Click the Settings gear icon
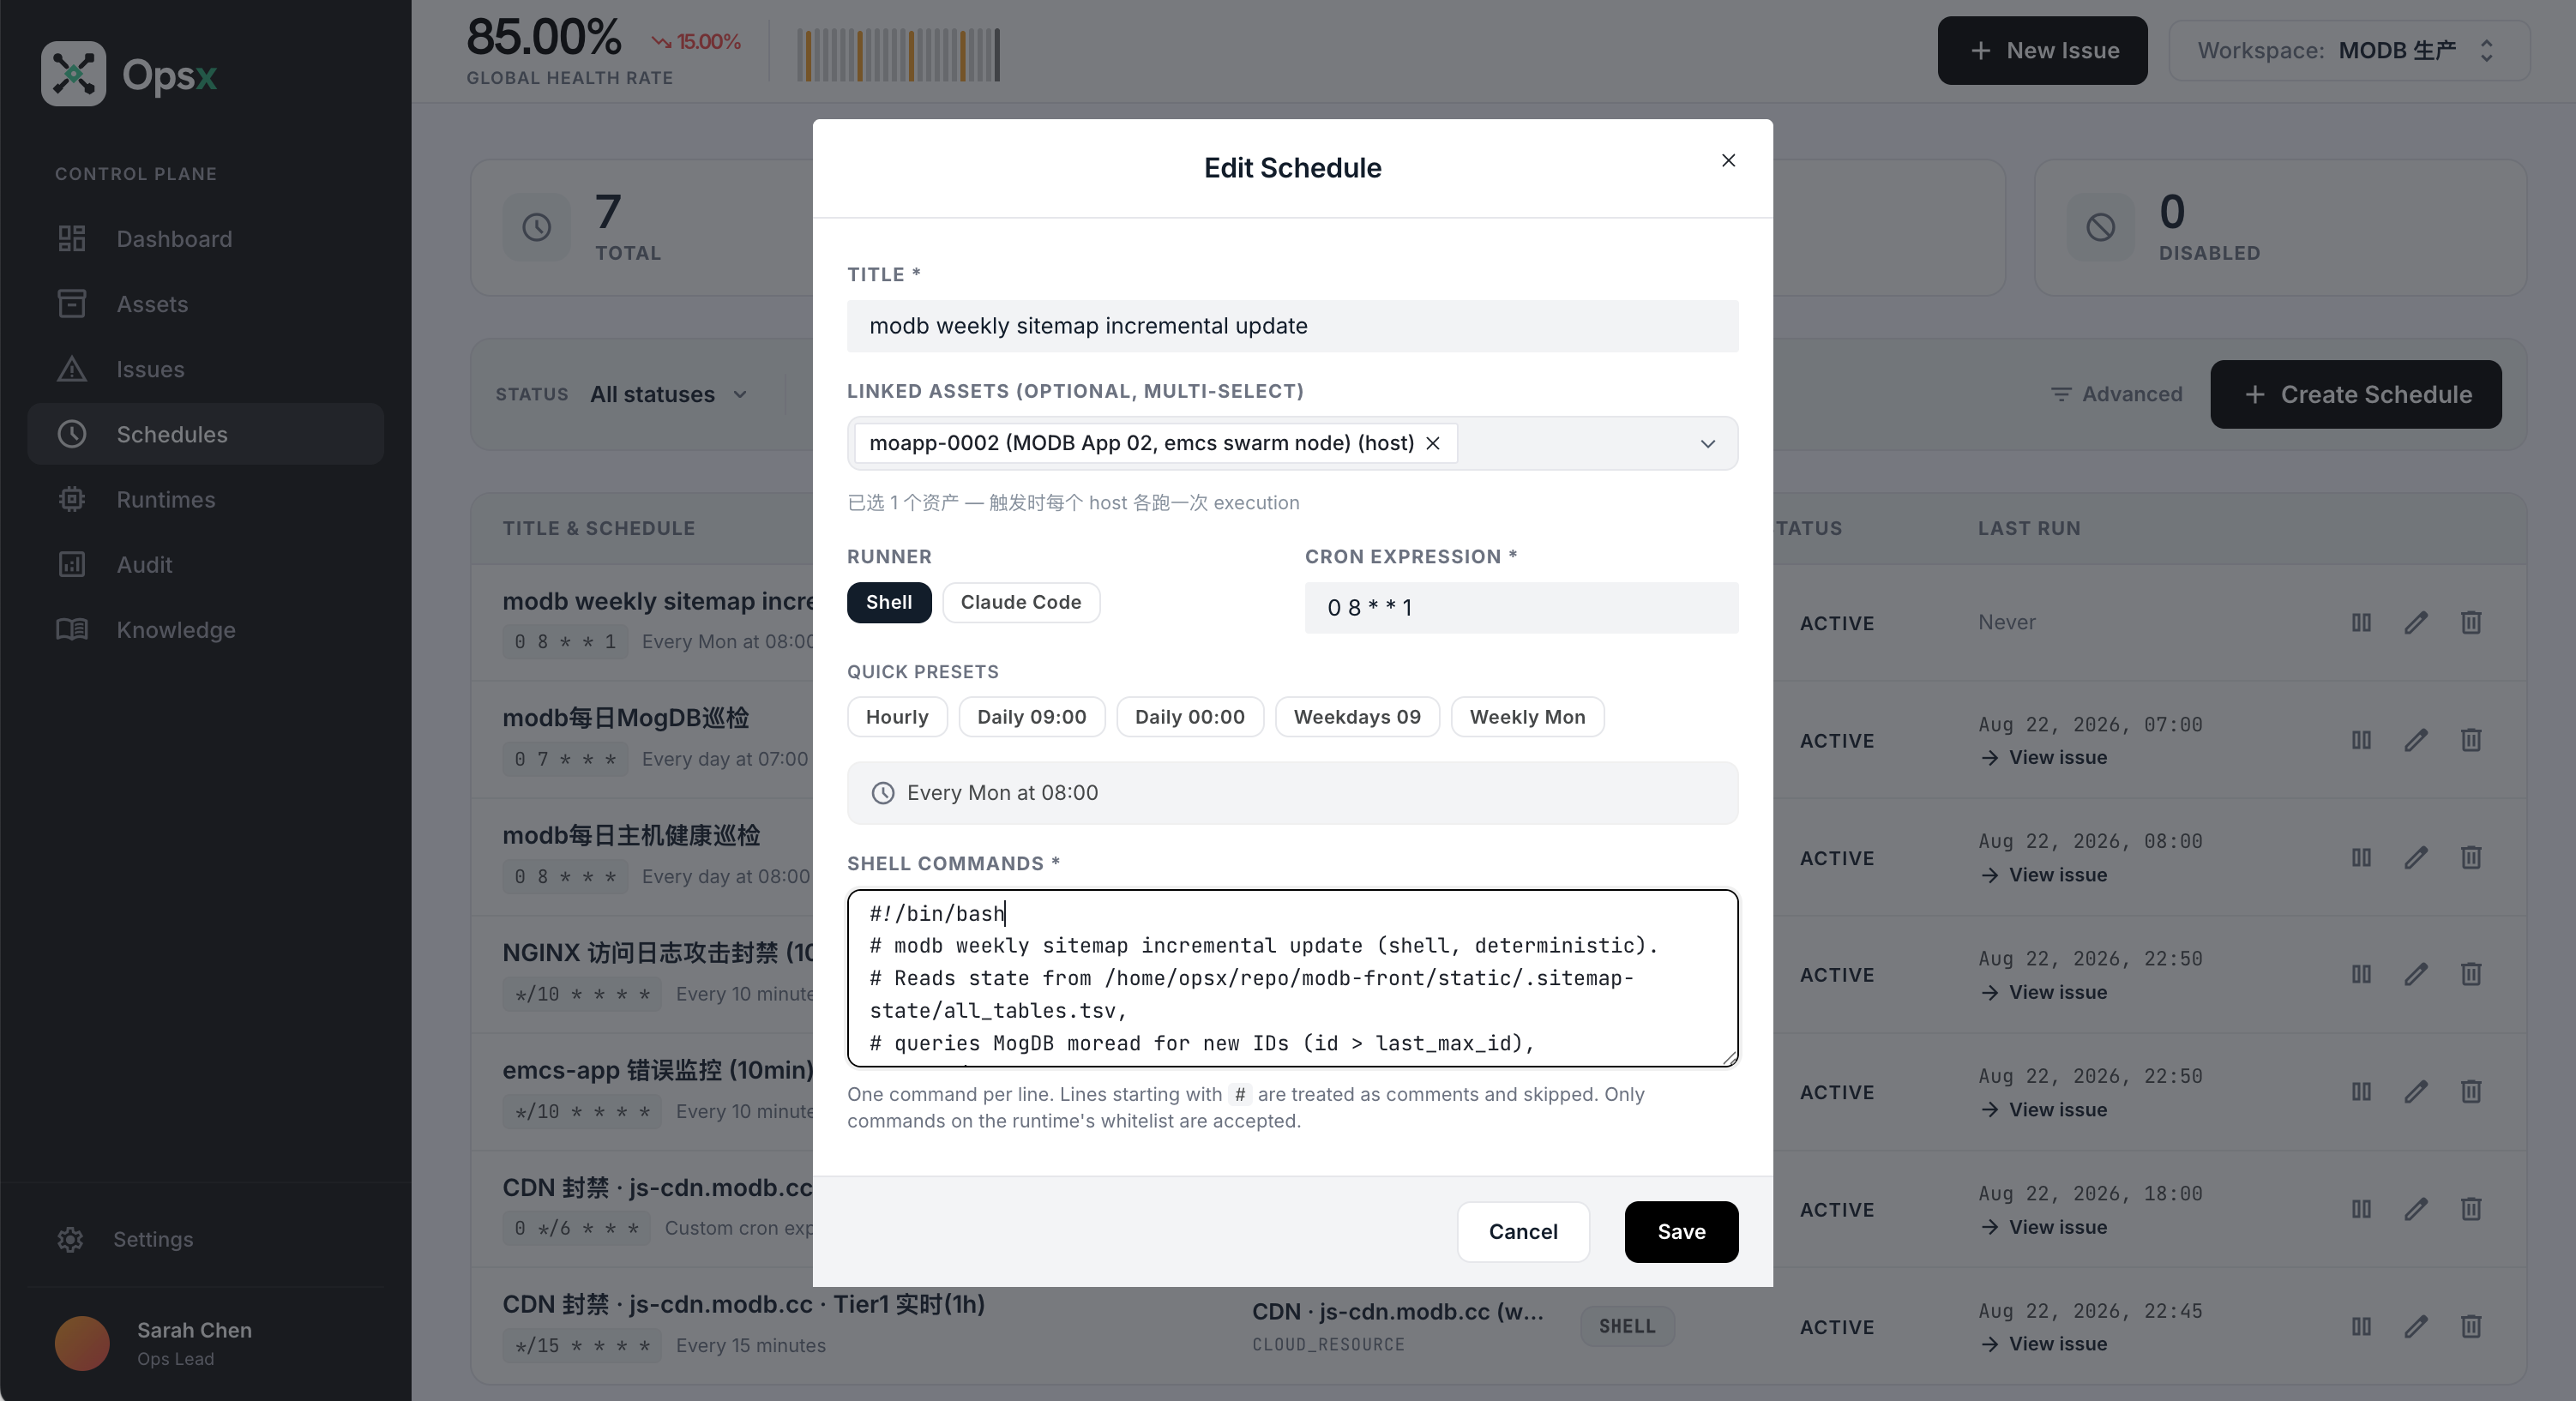Image resolution: width=2576 pixels, height=1401 pixels. [x=70, y=1239]
